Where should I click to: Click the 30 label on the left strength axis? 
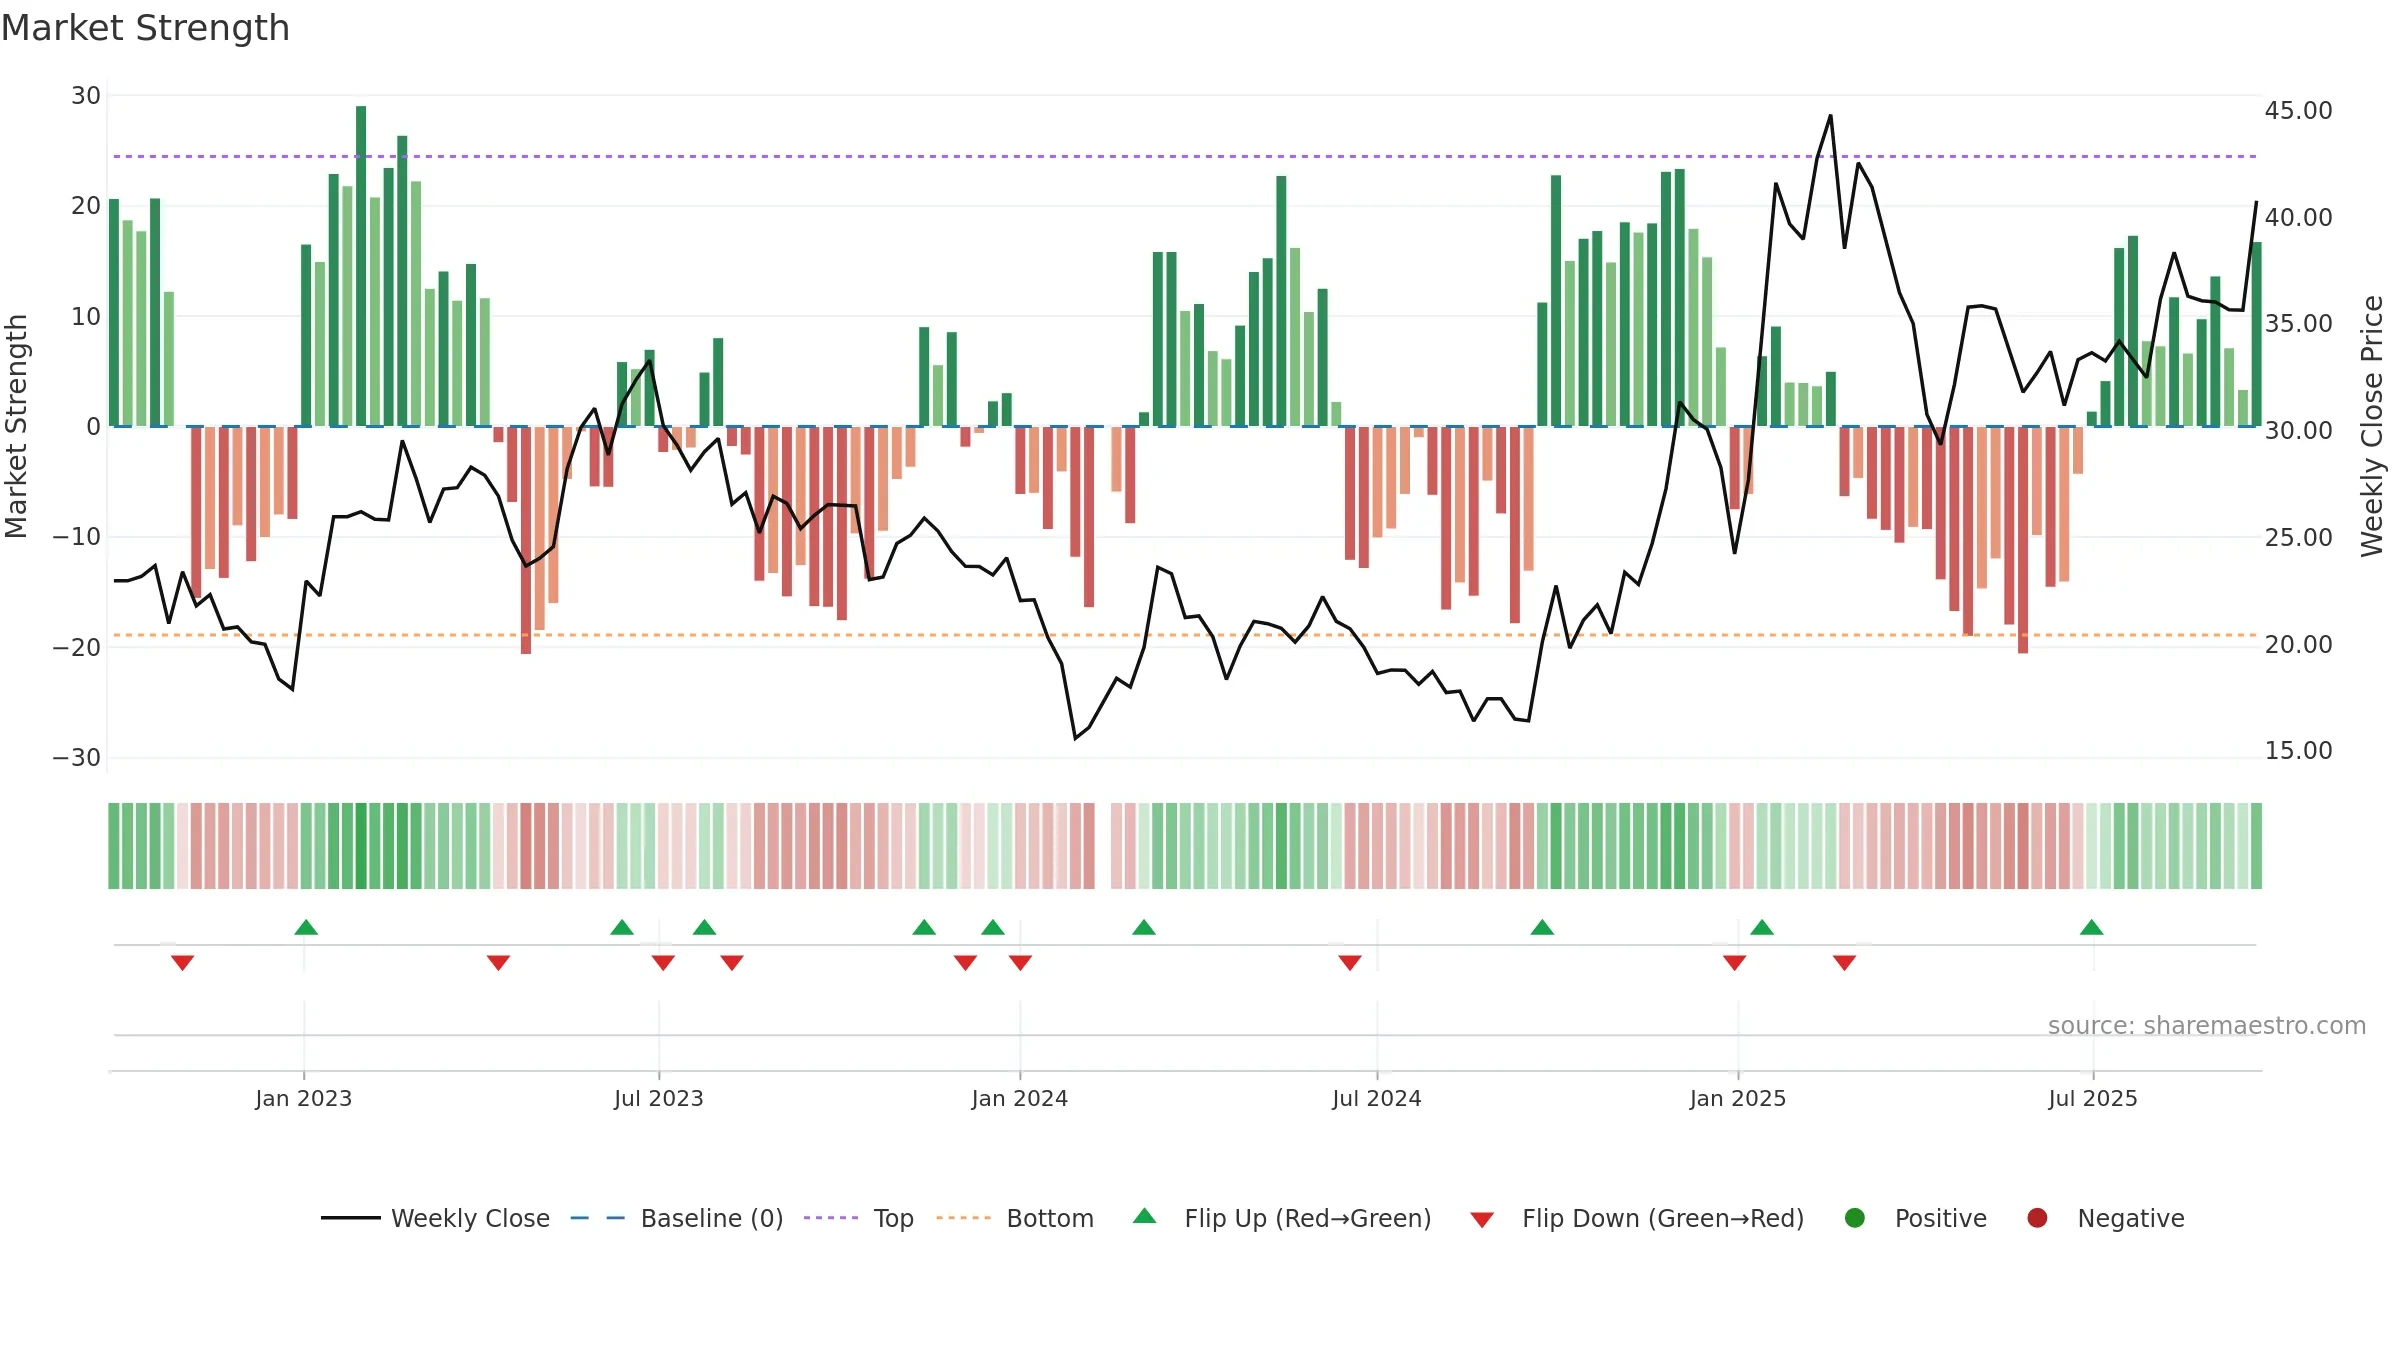(x=86, y=95)
